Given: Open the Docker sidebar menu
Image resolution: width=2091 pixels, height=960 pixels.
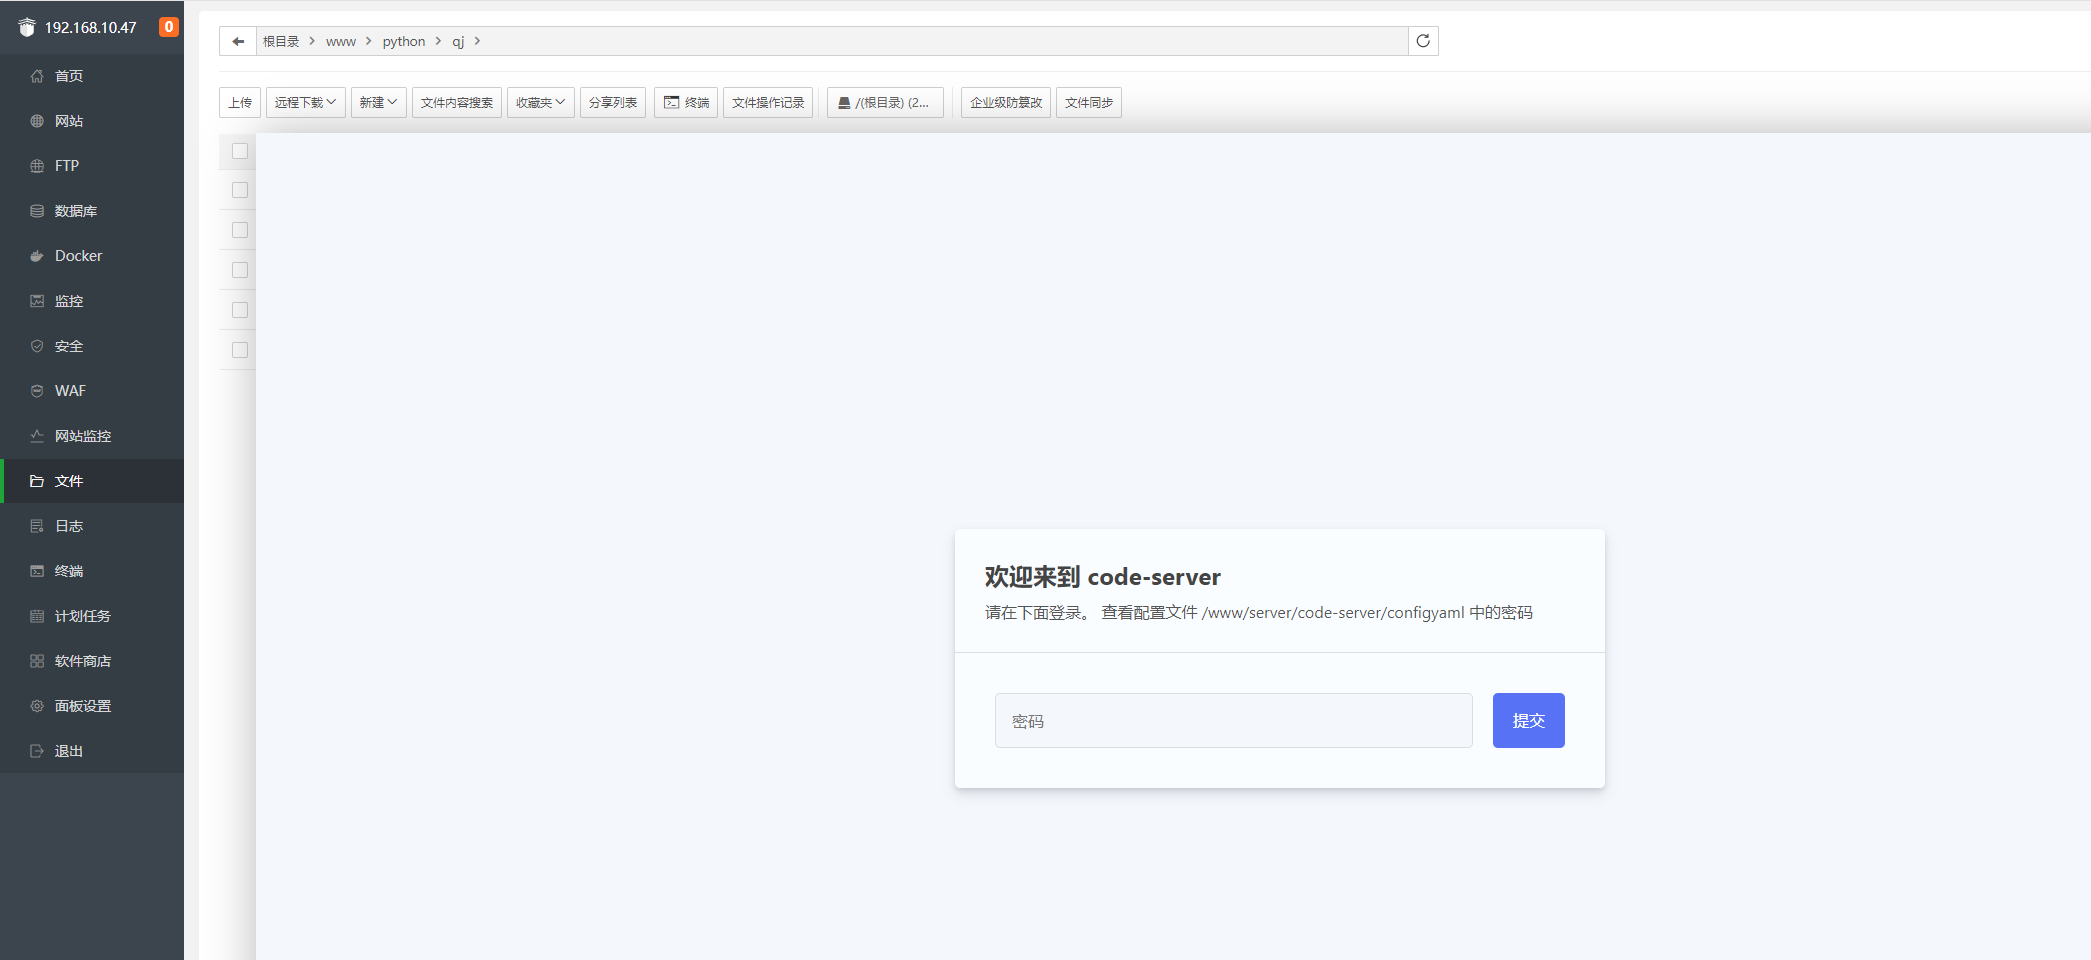Looking at the screenshot, I should pyautogui.click(x=92, y=256).
